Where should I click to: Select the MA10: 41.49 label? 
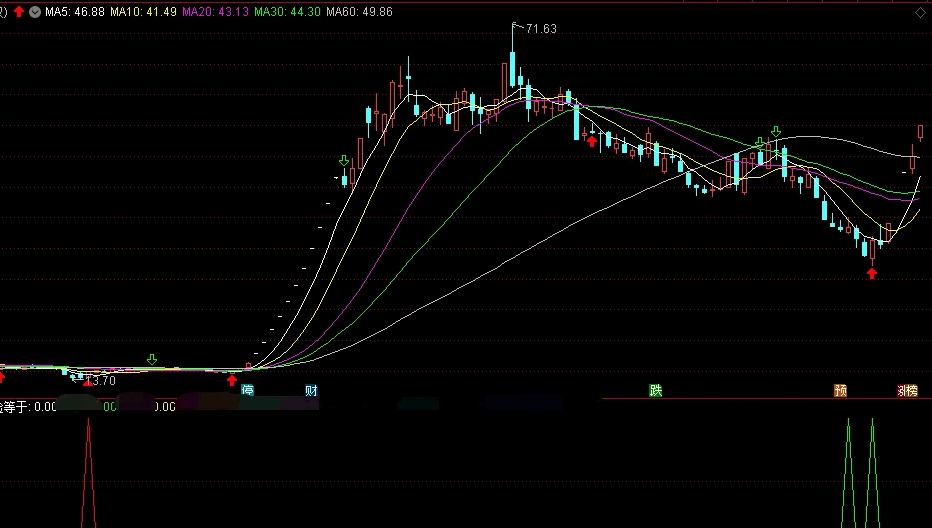click(x=143, y=11)
